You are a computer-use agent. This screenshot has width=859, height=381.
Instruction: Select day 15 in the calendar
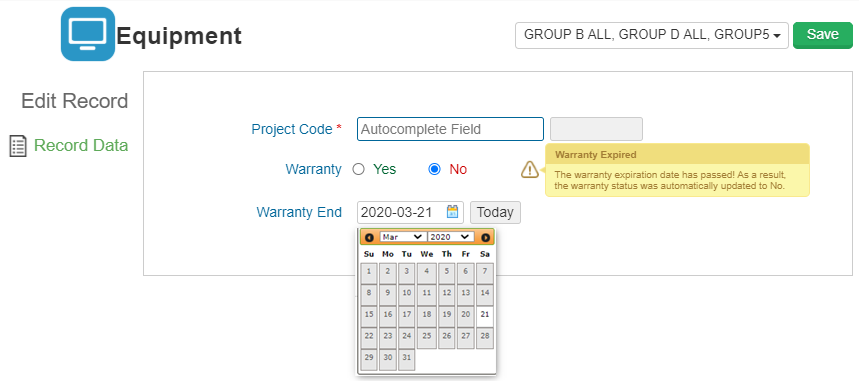[x=369, y=315]
